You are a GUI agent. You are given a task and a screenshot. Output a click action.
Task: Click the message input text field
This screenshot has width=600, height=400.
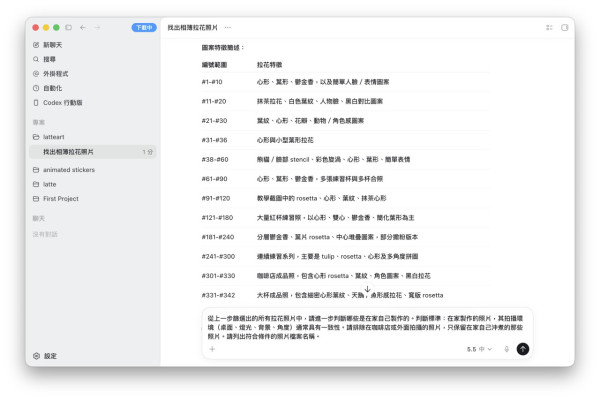365,327
